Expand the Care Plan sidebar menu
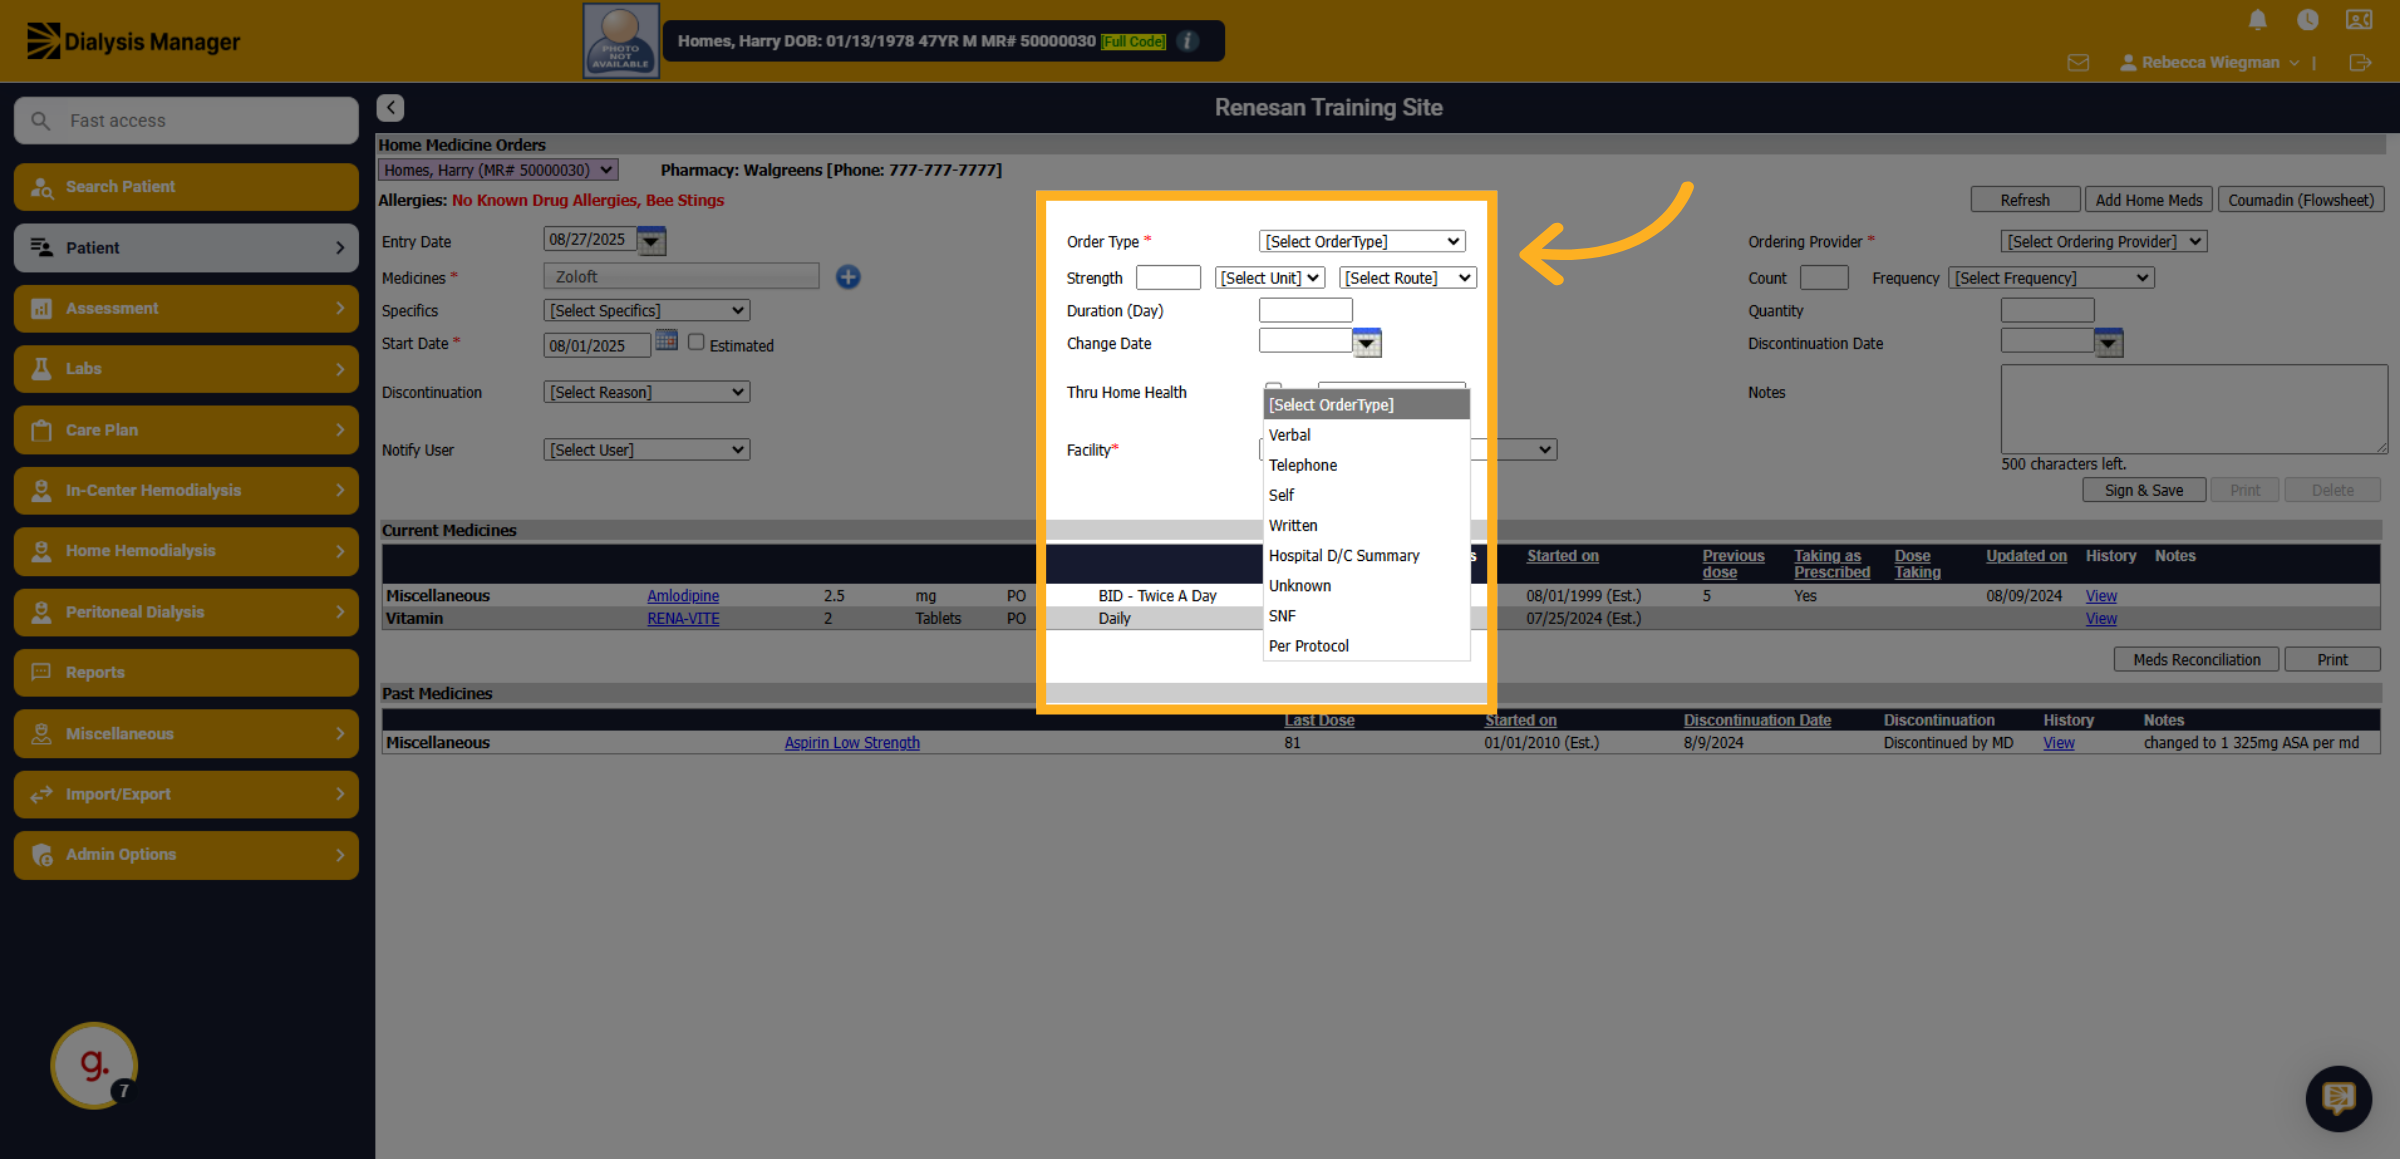 coord(186,430)
